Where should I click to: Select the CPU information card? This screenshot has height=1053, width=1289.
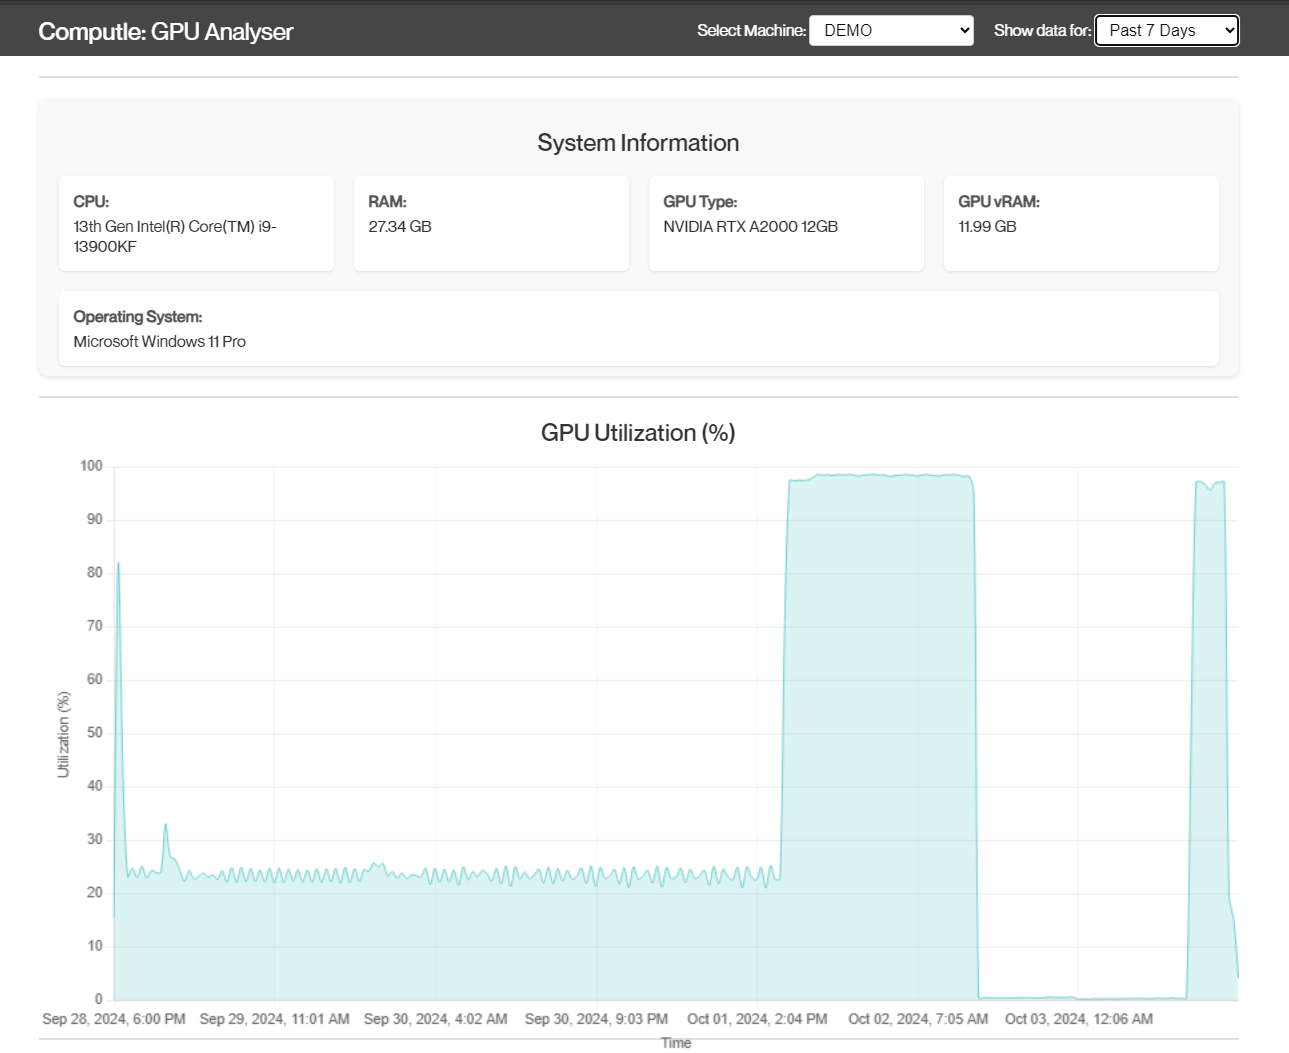point(196,223)
